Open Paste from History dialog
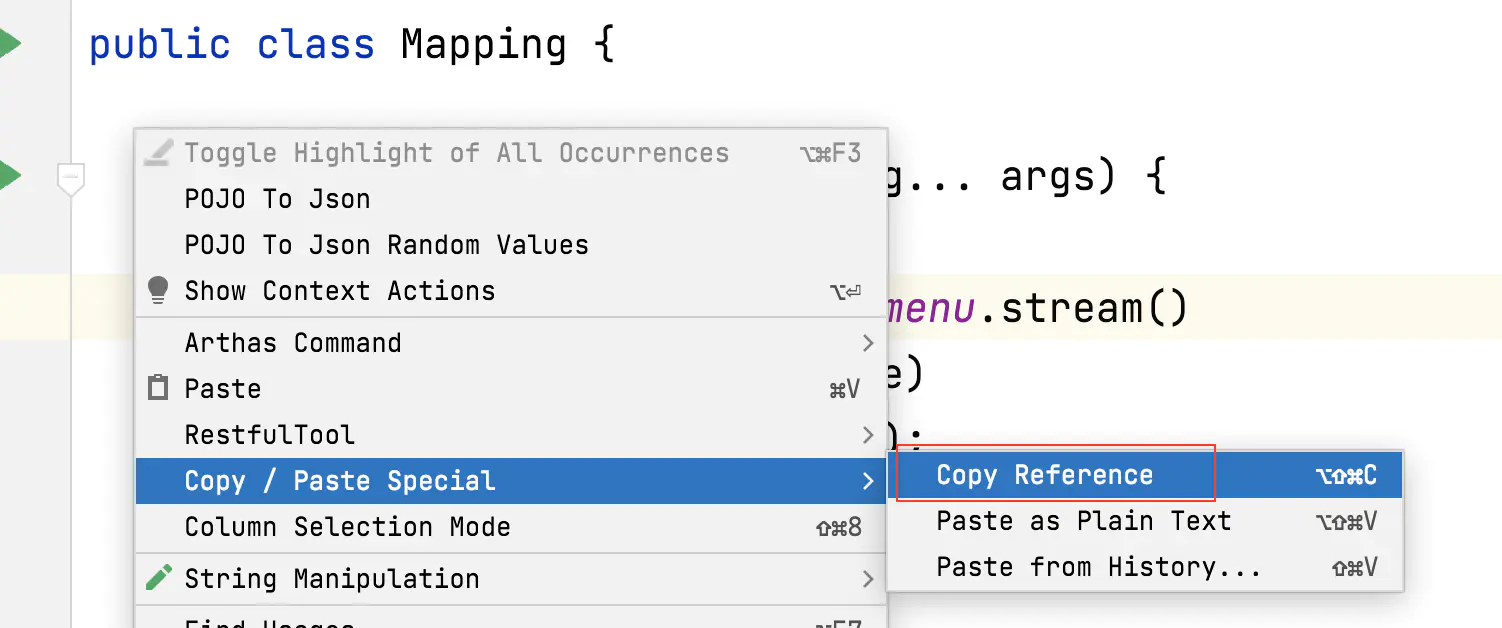The height and width of the screenshot is (628, 1502). point(1098,567)
